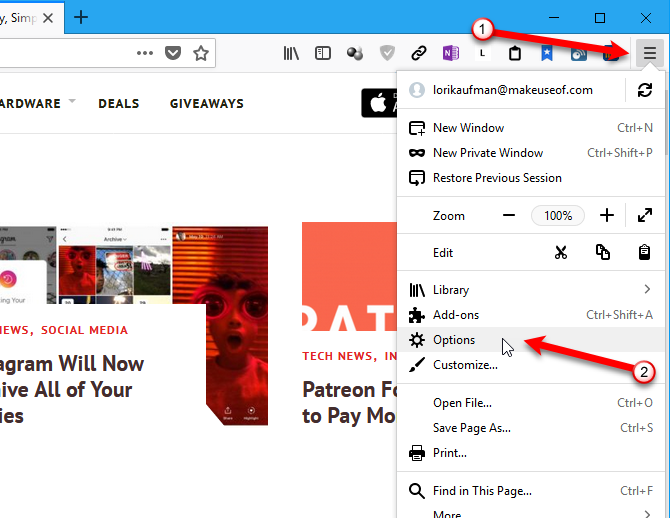This screenshot has width=670, height=518.
Task: Expand the Library submenu
Action: tap(530, 290)
